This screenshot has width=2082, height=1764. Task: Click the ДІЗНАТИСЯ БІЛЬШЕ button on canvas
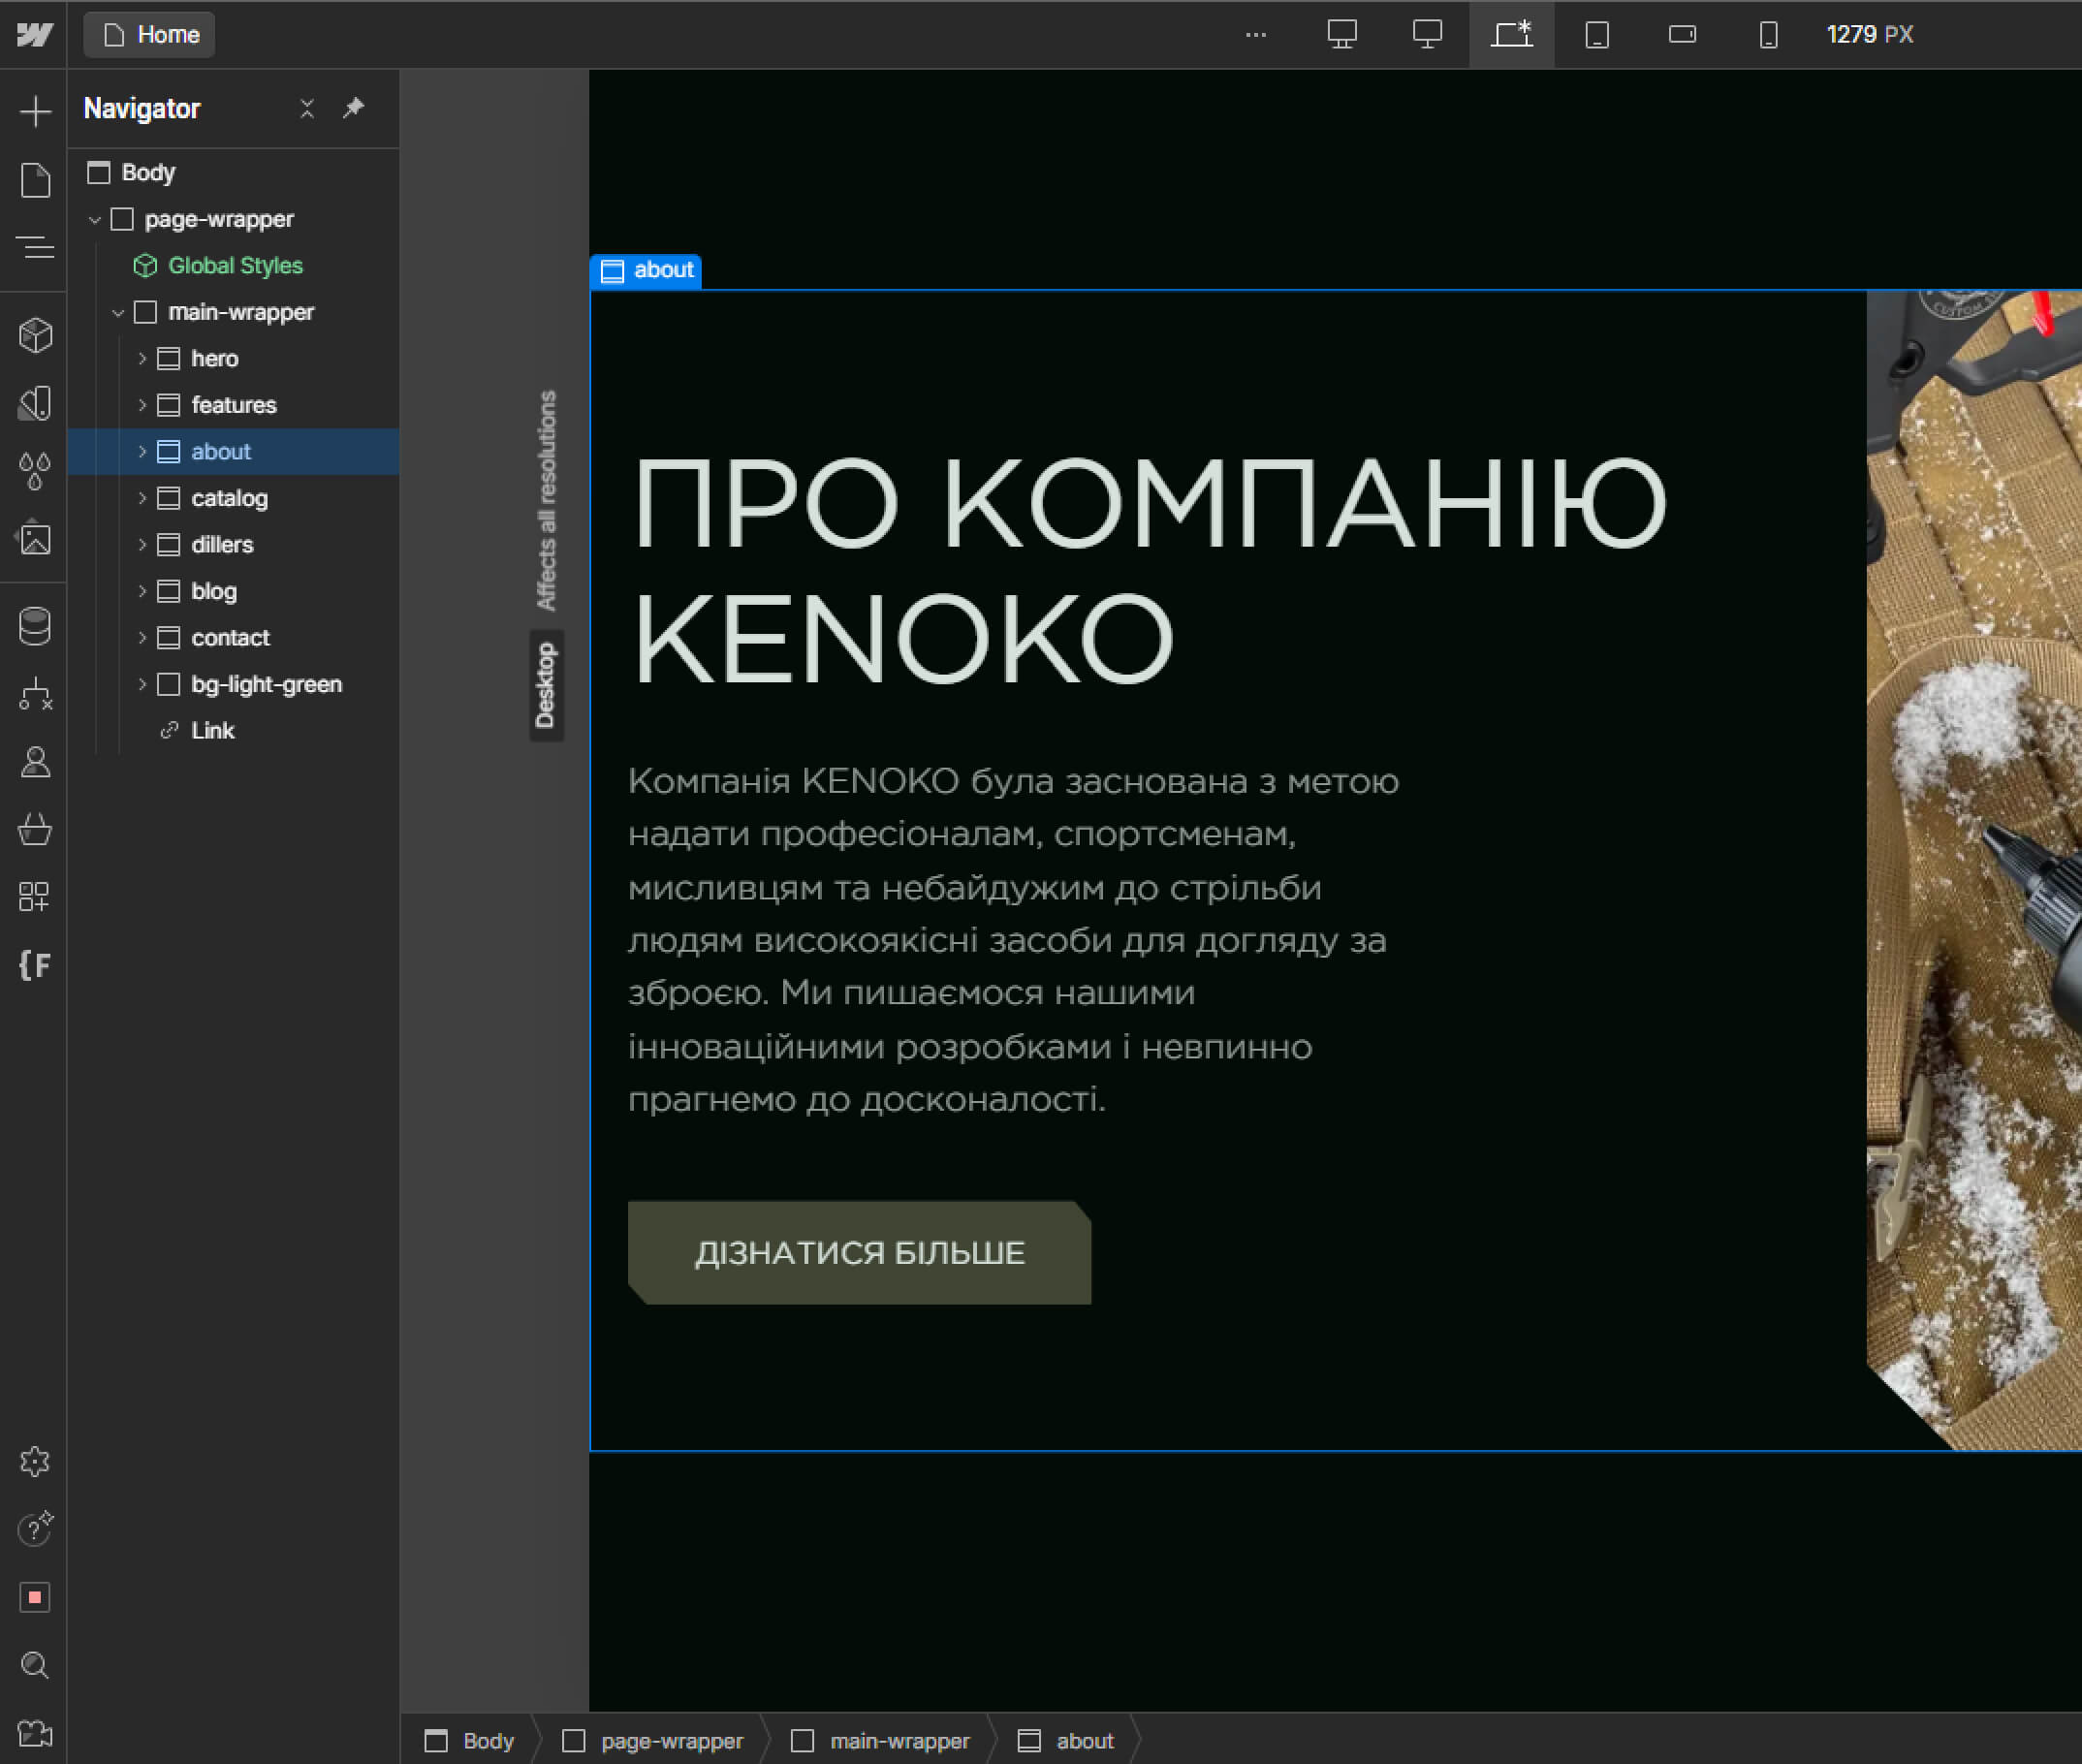tap(859, 1252)
